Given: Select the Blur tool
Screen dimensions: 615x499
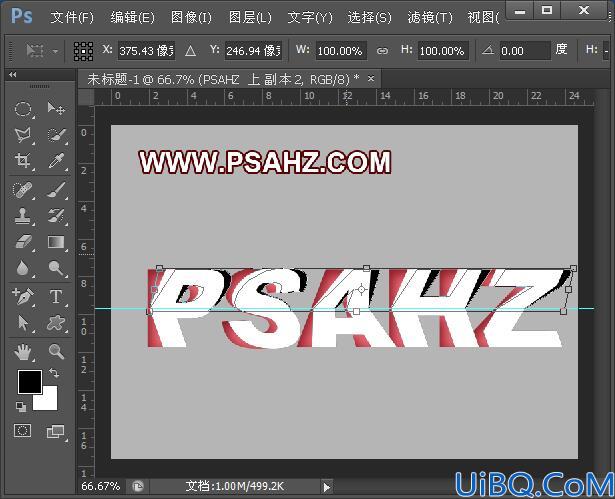Looking at the screenshot, I should [x=23, y=268].
